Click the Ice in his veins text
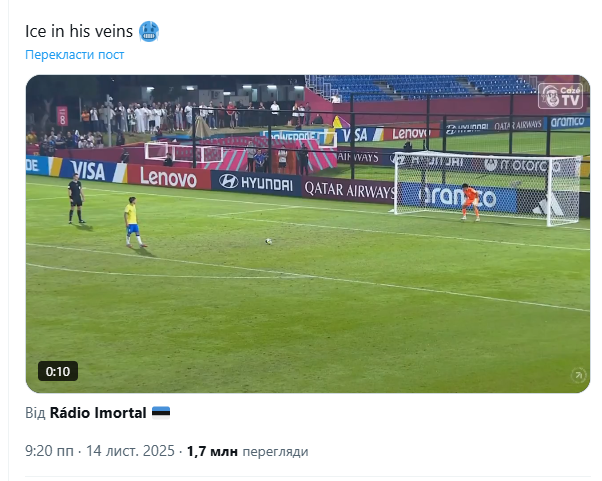The width and height of the screenshot is (602, 481). pos(79,31)
